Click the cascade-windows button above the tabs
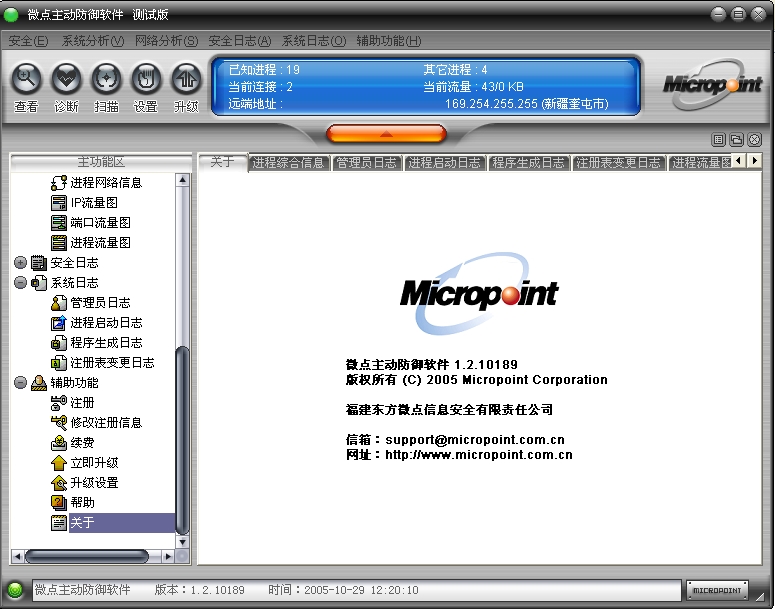This screenshot has height=609, width=775. pos(736,140)
